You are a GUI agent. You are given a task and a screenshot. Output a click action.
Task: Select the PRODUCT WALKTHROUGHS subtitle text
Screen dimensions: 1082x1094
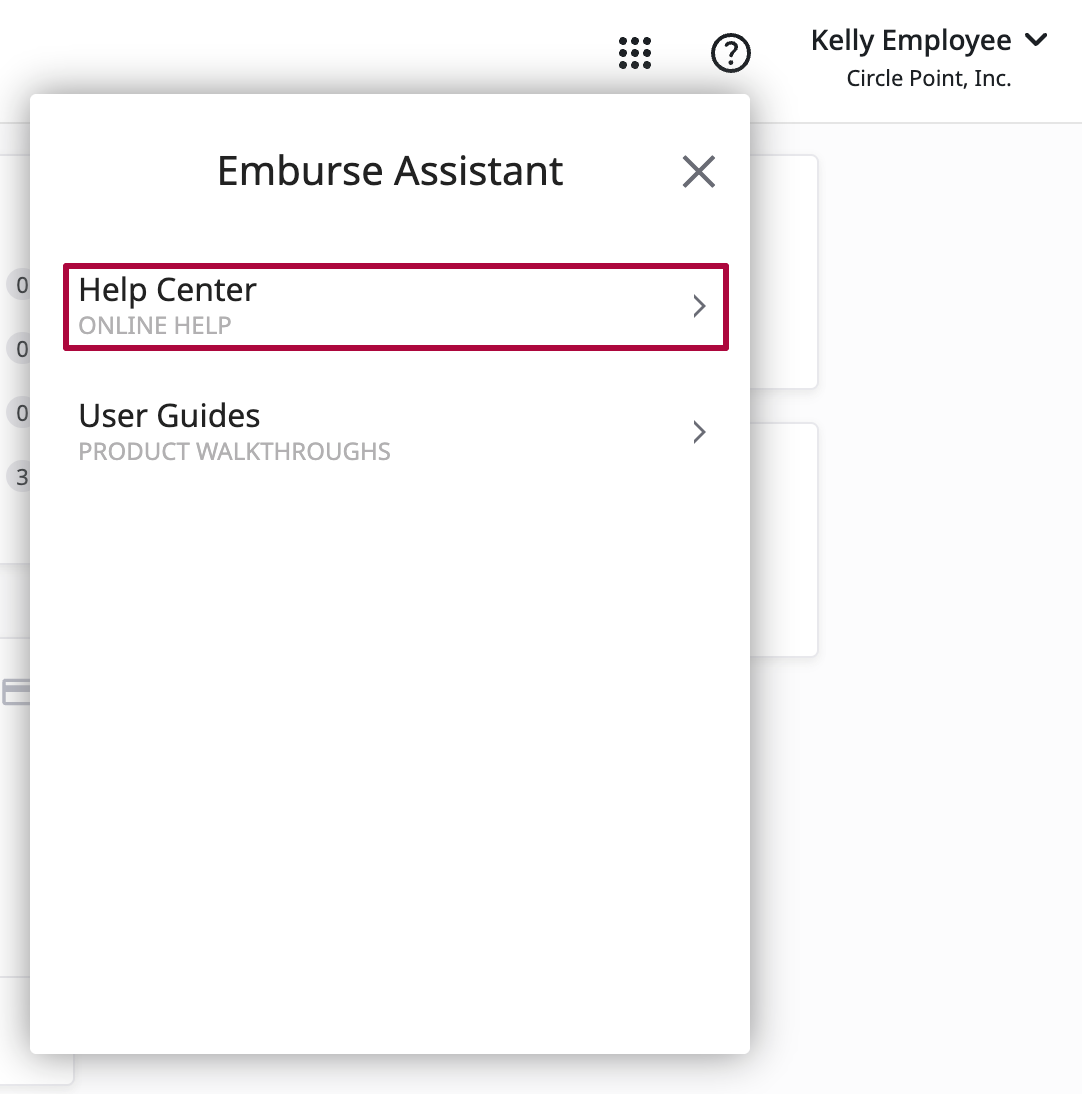tap(234, 452)
